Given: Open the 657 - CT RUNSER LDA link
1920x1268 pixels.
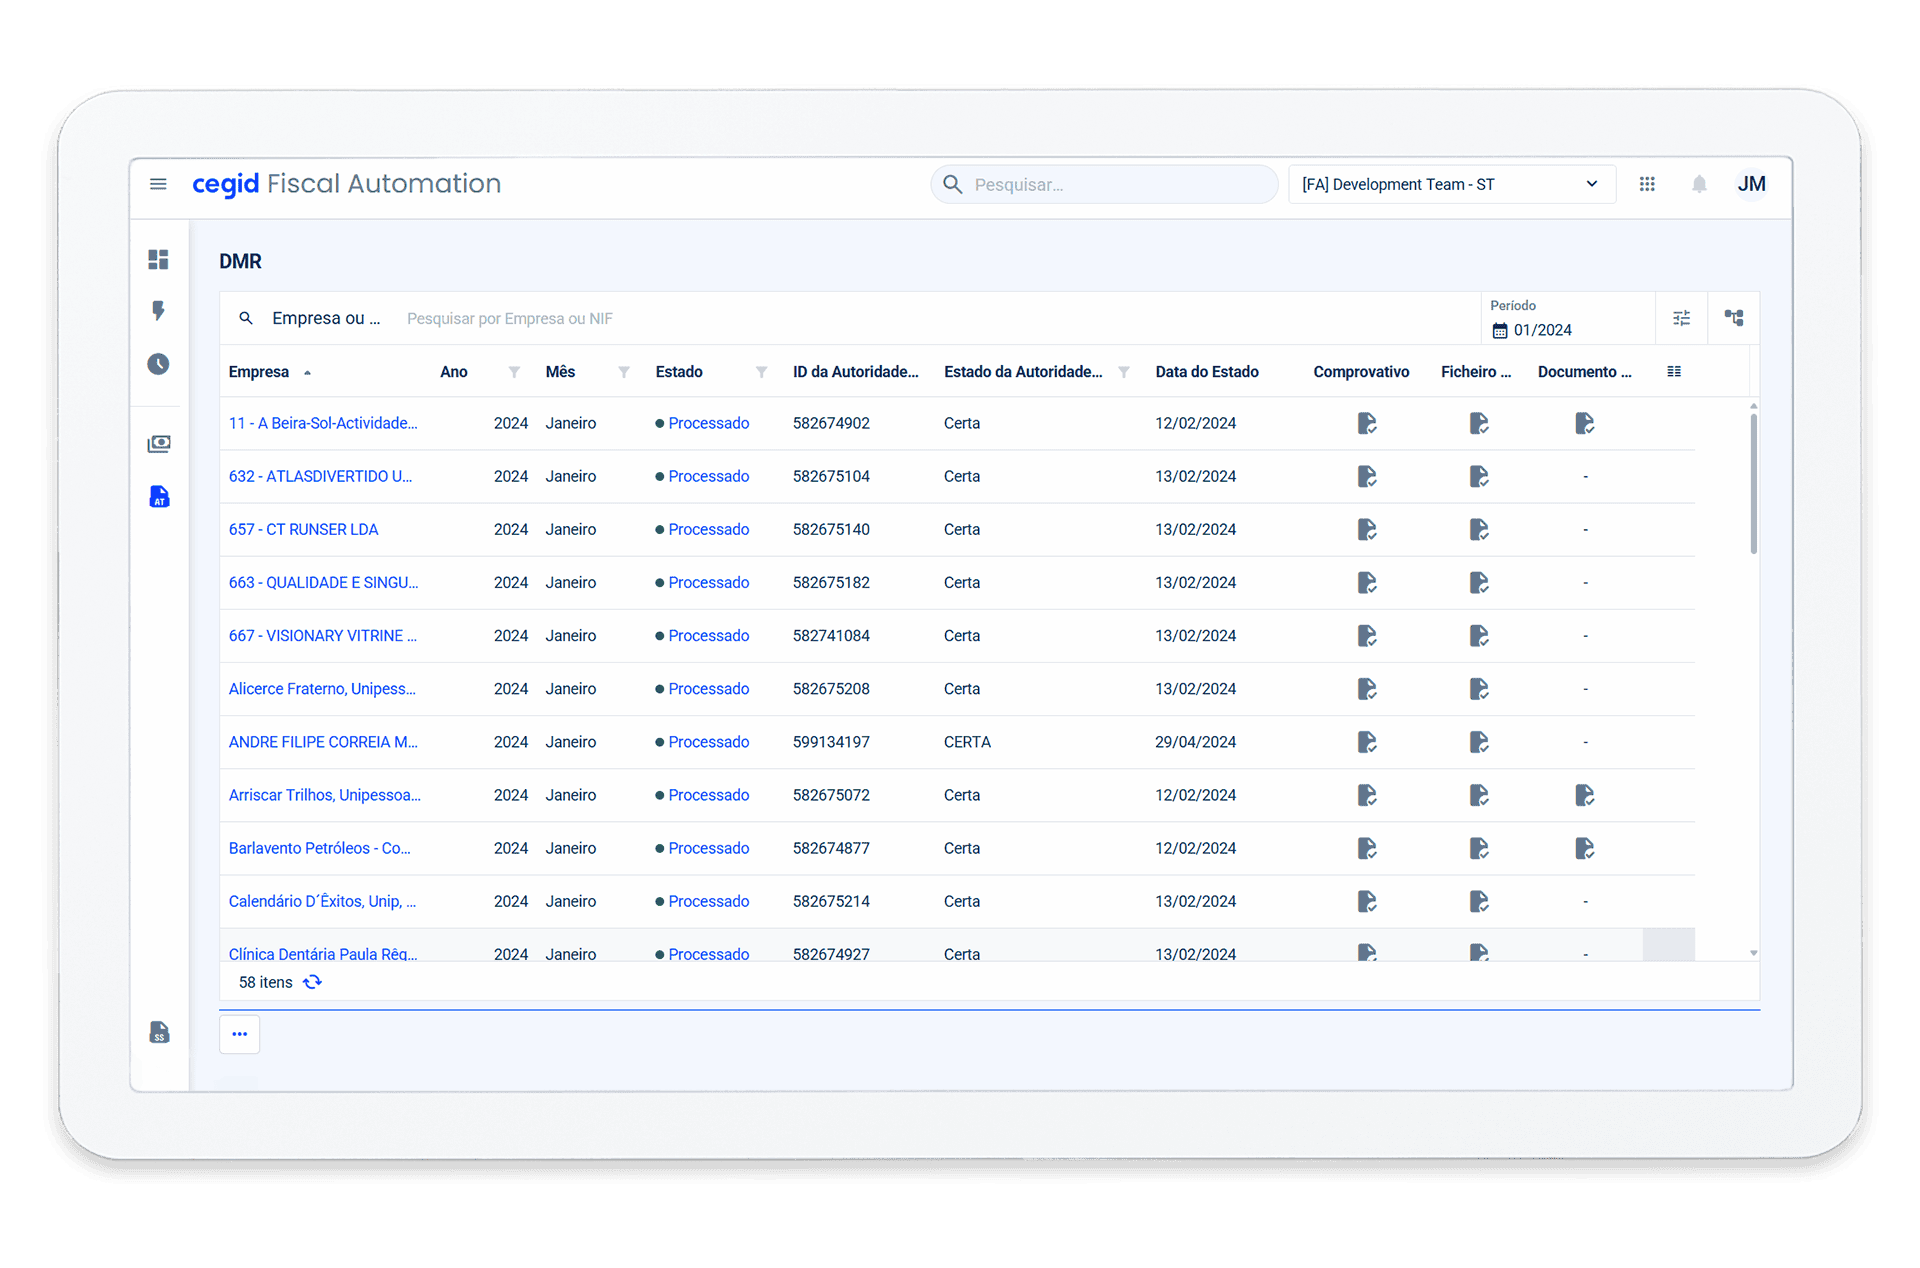Looking at the screenshot, I should coord(303,529).
